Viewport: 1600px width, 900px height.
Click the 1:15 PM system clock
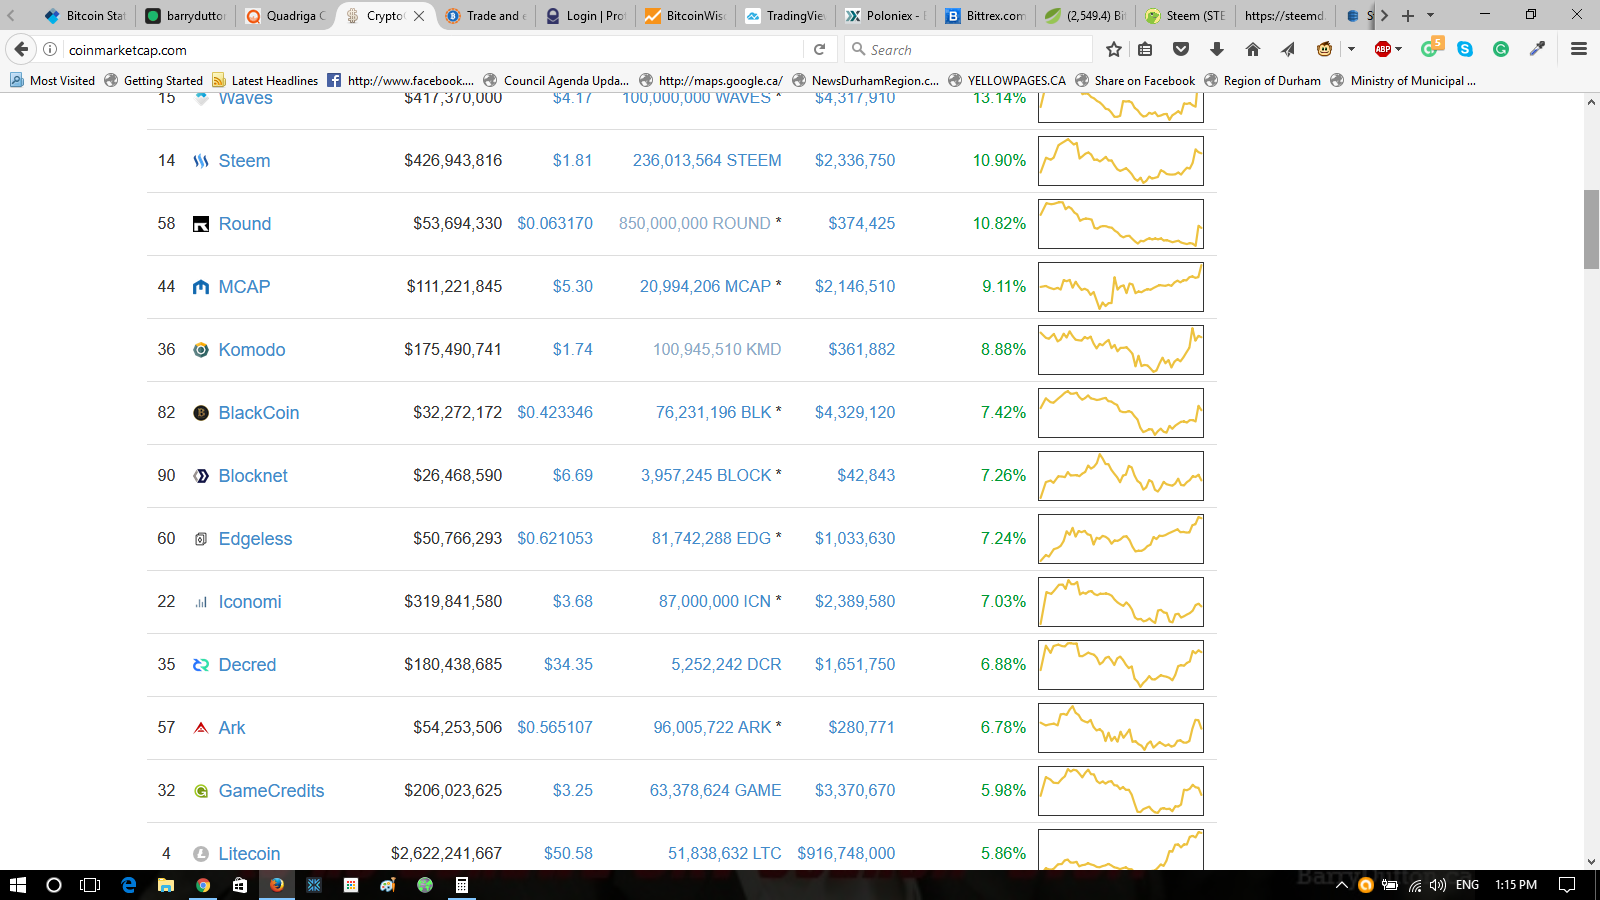point(1516,885)
